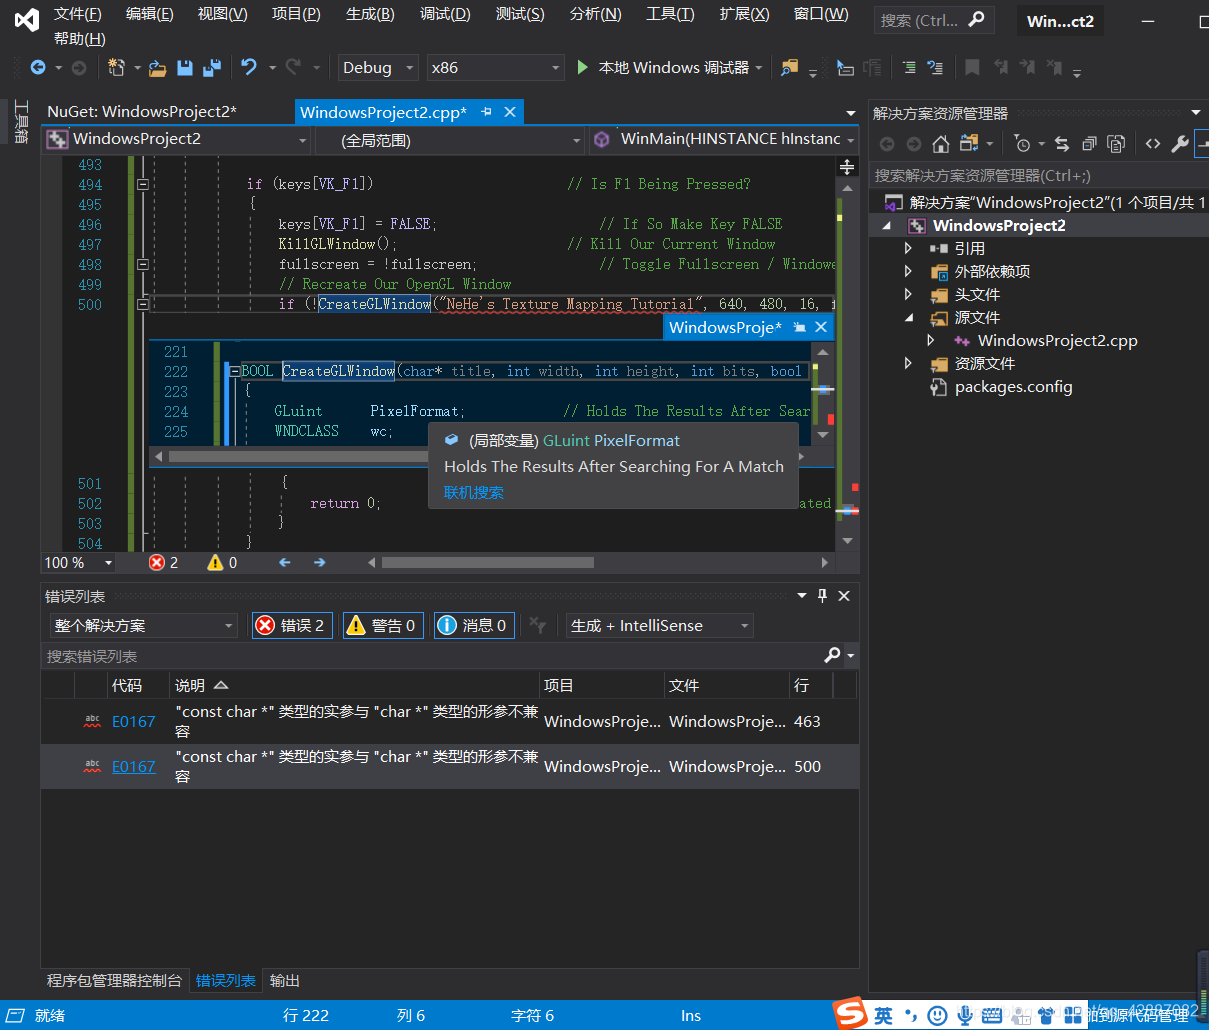Image resolution: width=1209 pixels, height=1030 pixels.
Task: Click the bookmark toggle icon in the toolbar
Action: tap(972, 67)
